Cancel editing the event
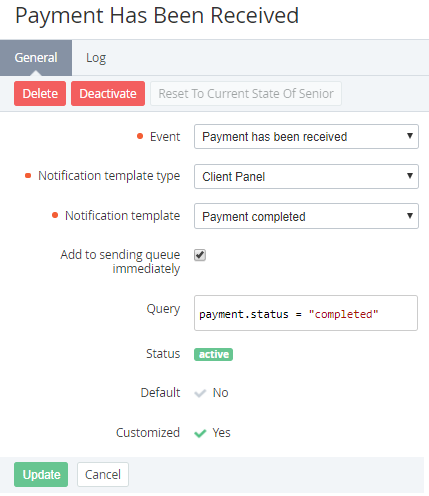 [x=103, y=474]
